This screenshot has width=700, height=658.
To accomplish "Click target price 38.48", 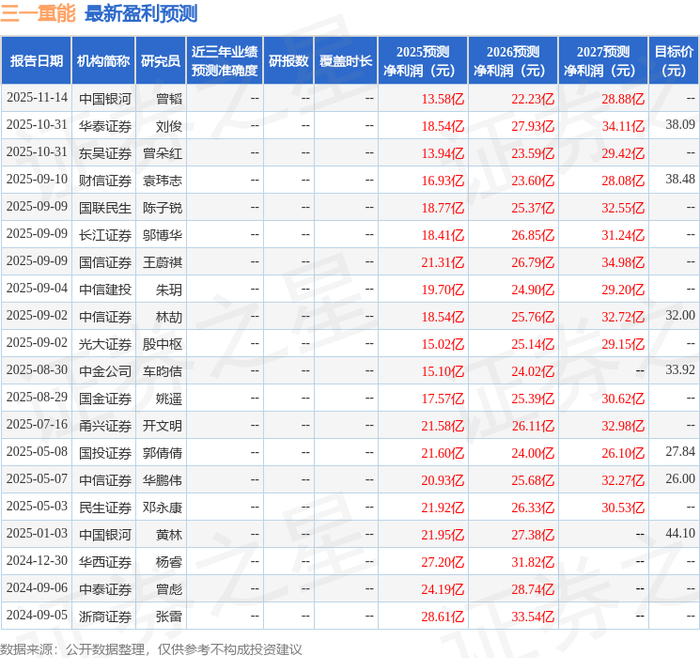I will [x=680, y=179].
